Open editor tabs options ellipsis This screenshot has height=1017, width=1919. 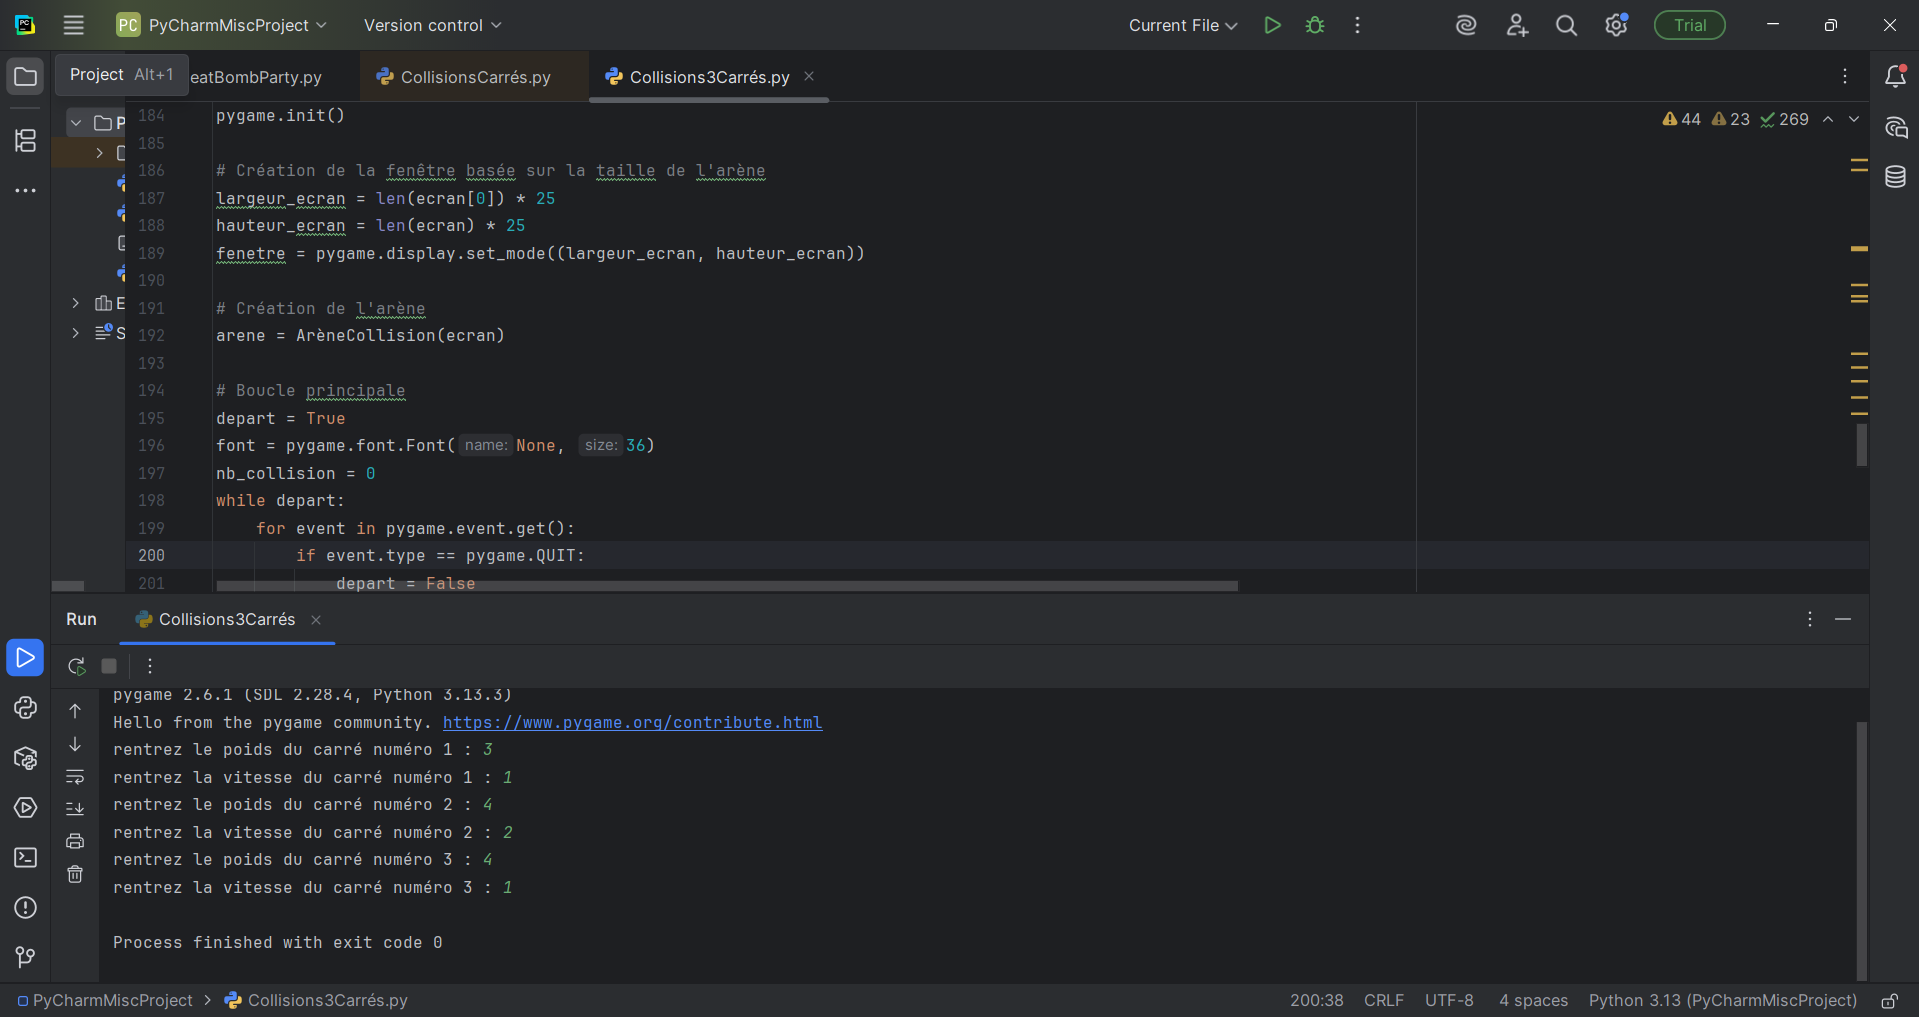pyautogui.click(x=1845, y=76)
